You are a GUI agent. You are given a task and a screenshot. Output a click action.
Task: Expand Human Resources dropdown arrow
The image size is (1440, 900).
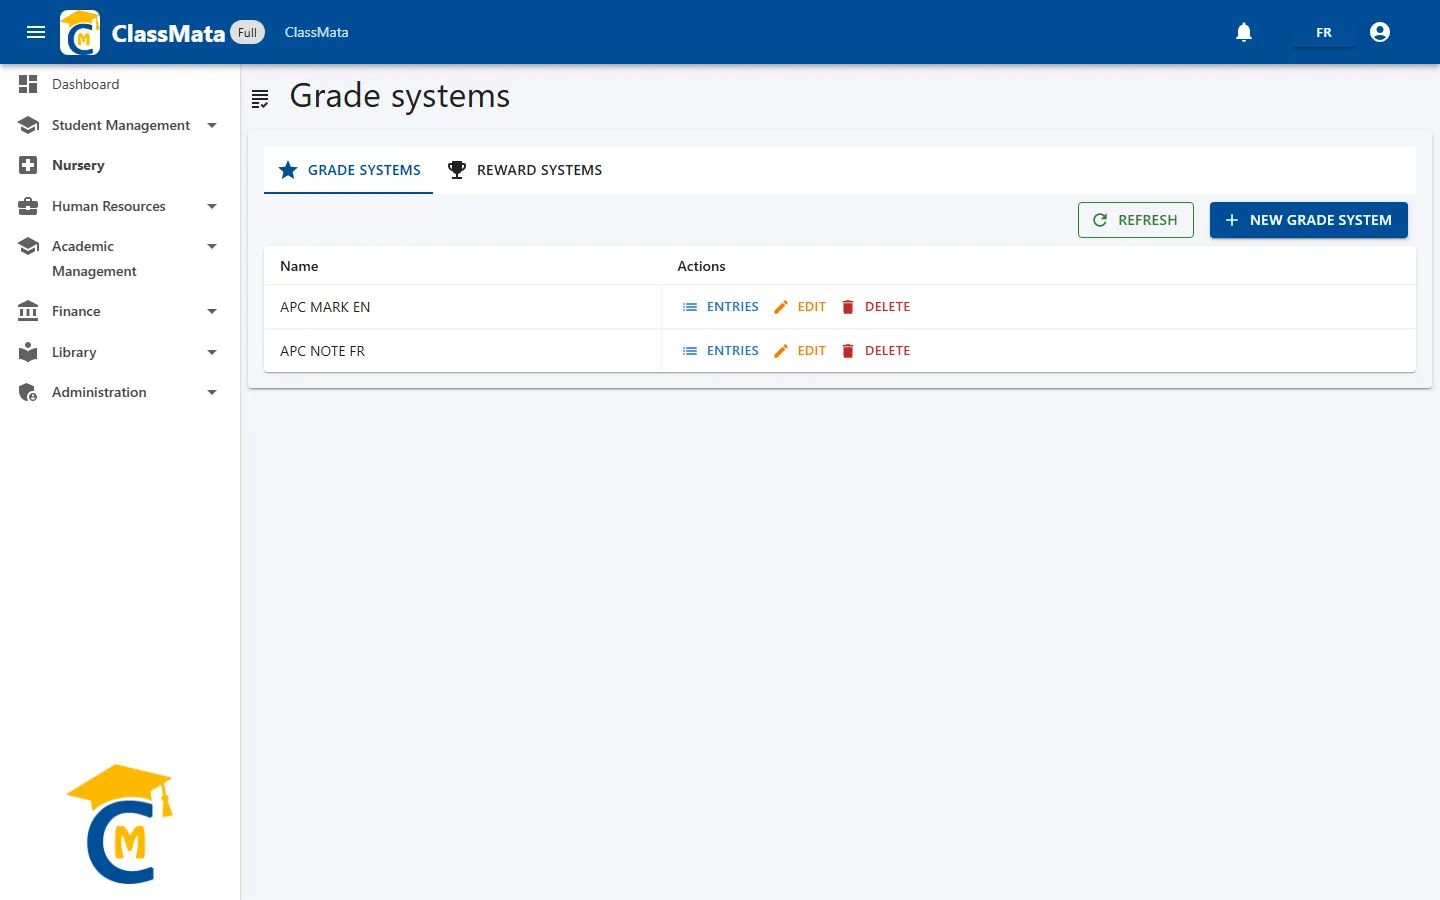212,206
